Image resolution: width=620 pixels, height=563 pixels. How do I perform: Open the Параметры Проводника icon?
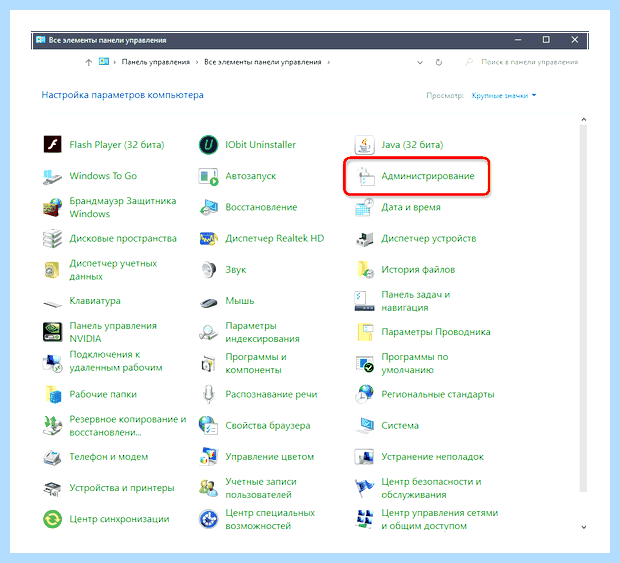pos(365,332)
